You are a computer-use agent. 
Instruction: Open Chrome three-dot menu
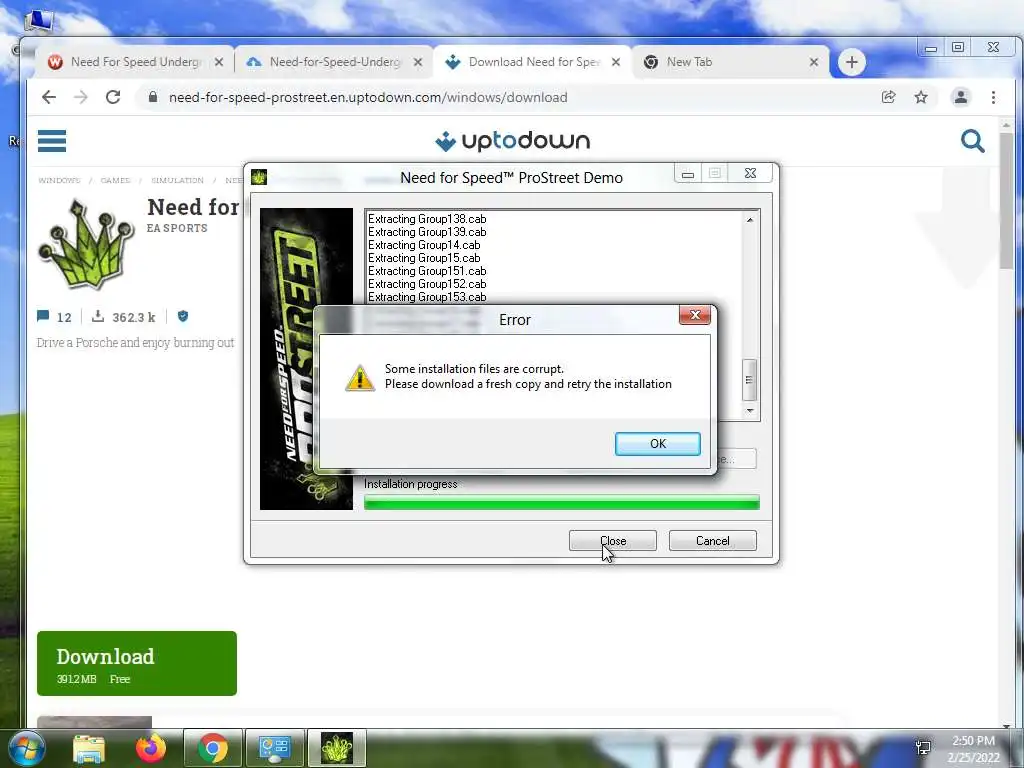click(993, 97)
